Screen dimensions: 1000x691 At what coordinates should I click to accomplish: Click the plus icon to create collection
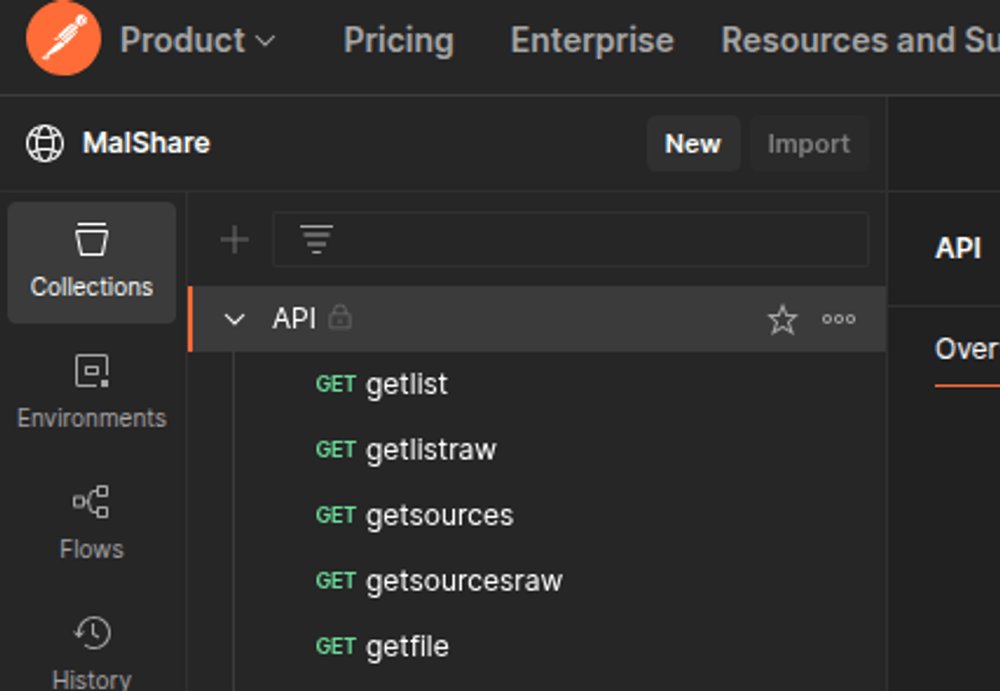click(x=235, y=240)
